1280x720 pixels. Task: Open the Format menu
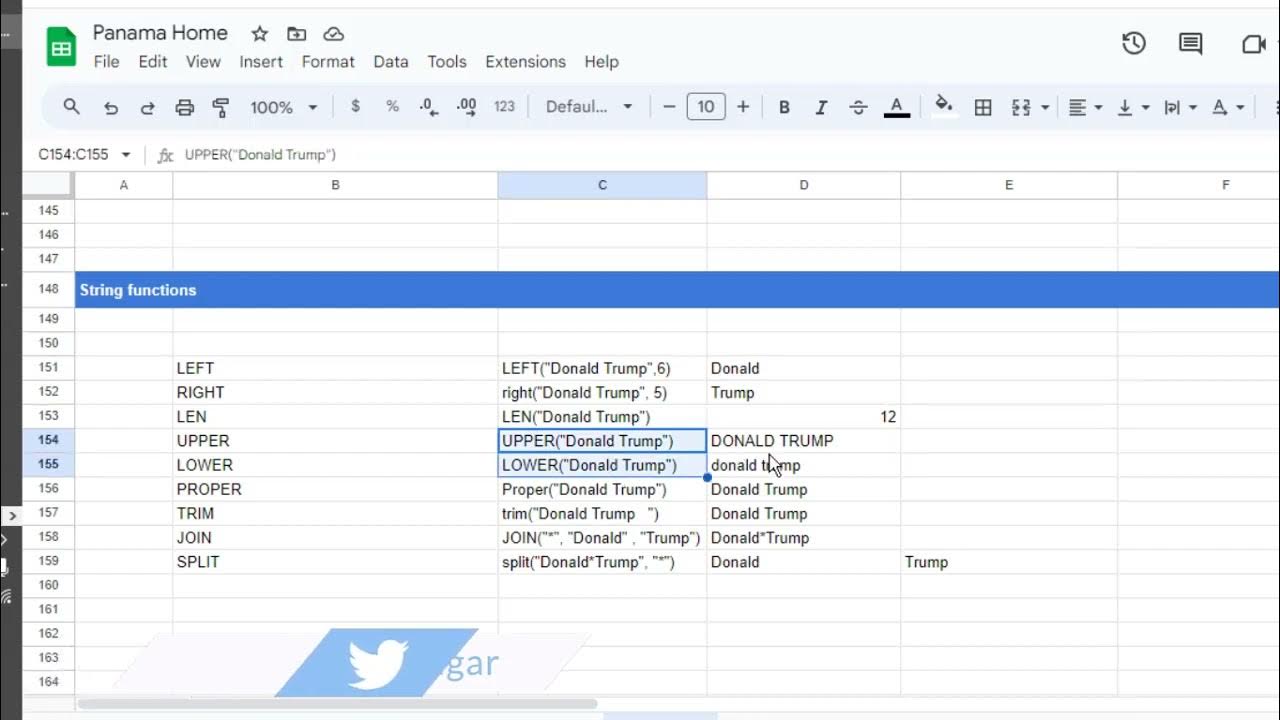(x=328, y=62)
